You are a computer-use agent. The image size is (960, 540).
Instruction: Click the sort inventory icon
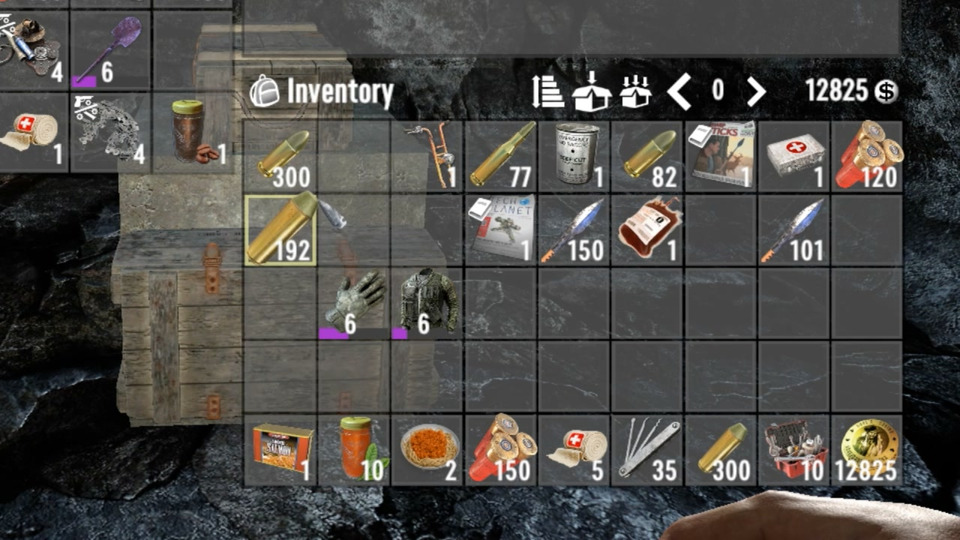pyautogui.click(x=547, y=91)
